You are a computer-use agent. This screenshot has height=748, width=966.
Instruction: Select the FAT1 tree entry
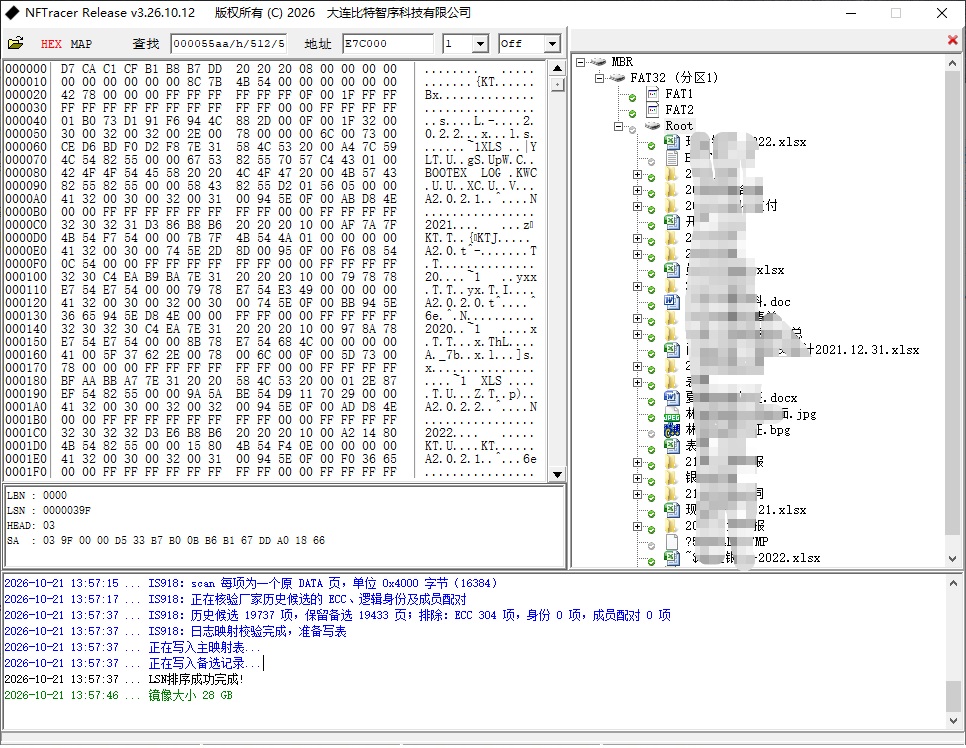(678, 94)
